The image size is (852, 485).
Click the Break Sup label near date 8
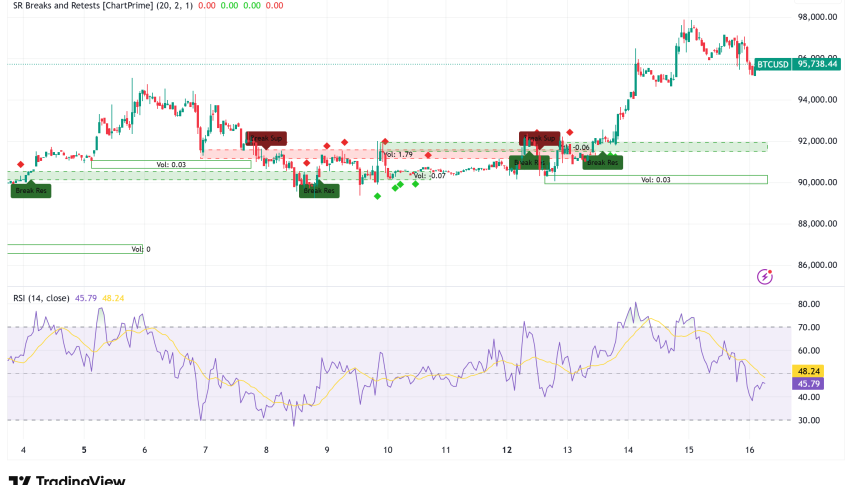click(267, 138)
